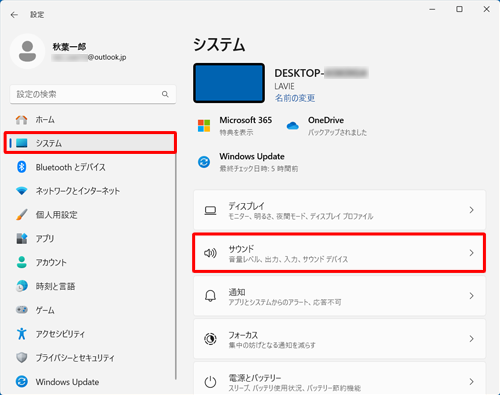Click the アプリとシステムからのアラート description text

click(x=285, y=302)
